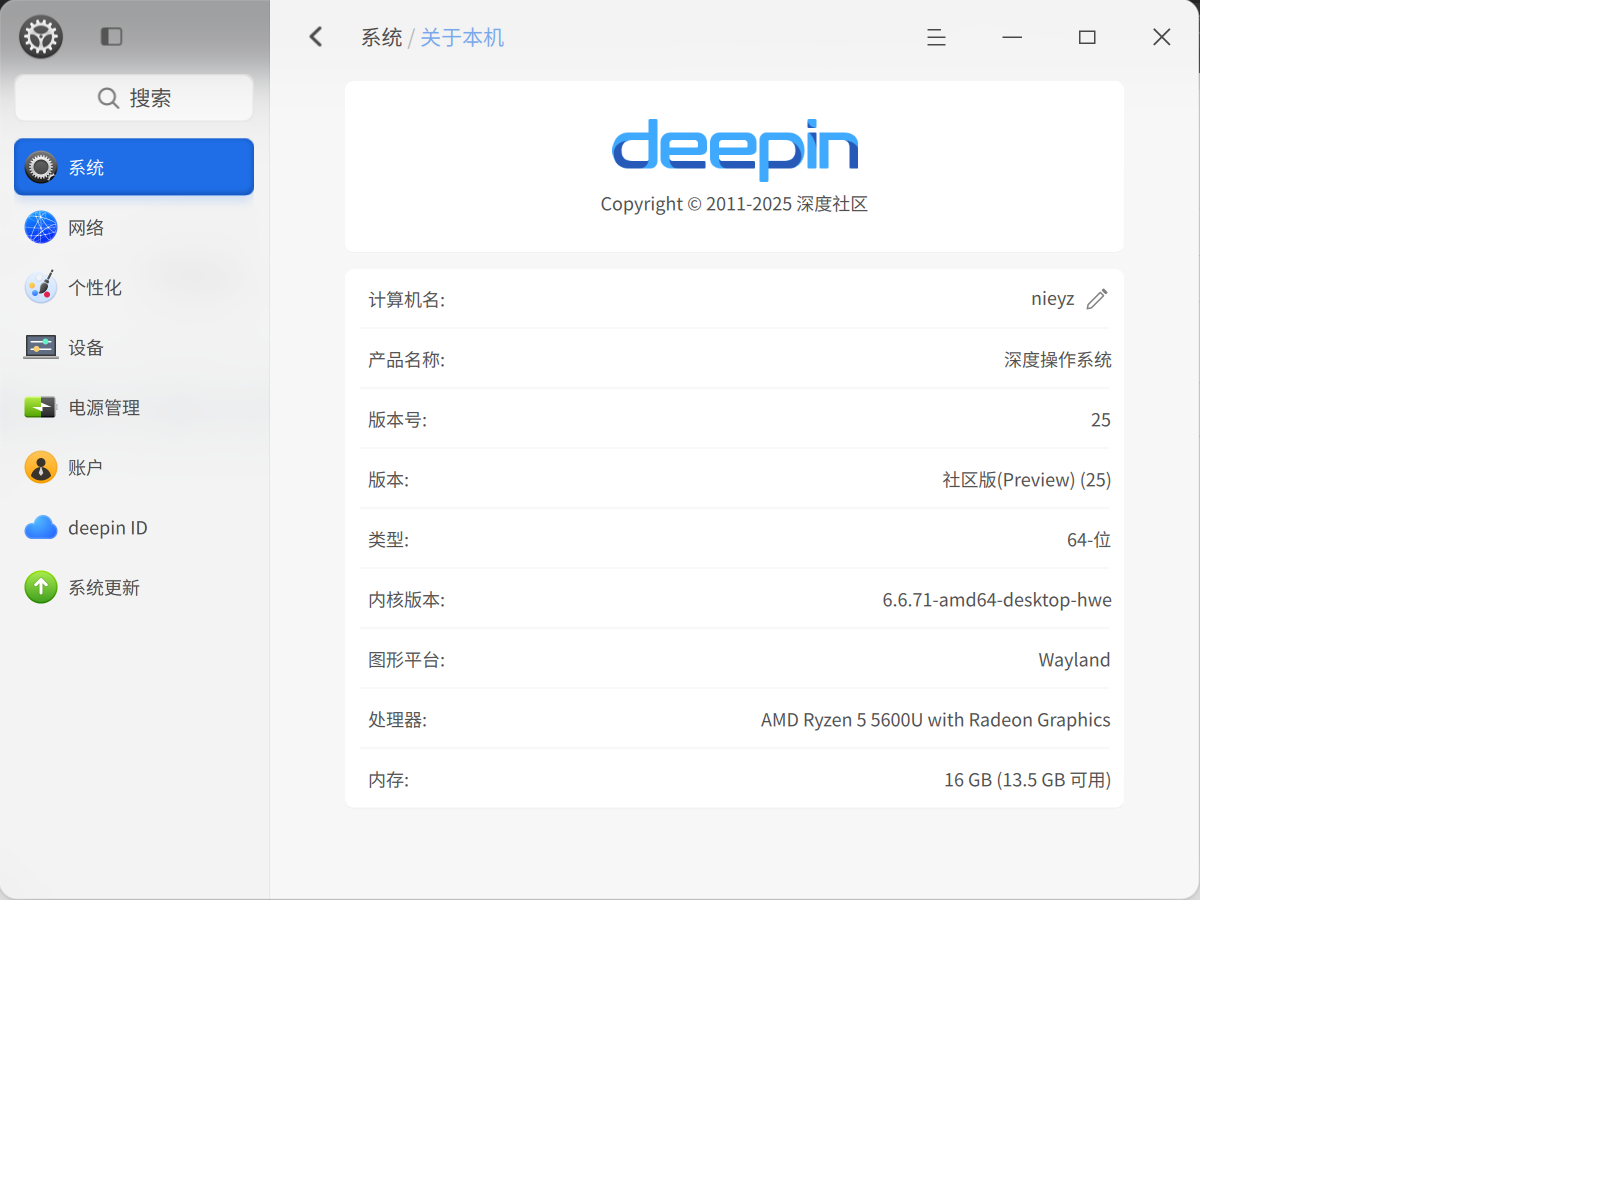Click the Copyright © 2011-2025 深度社区 text
1600x1200 pixels.
click(734, 204)
